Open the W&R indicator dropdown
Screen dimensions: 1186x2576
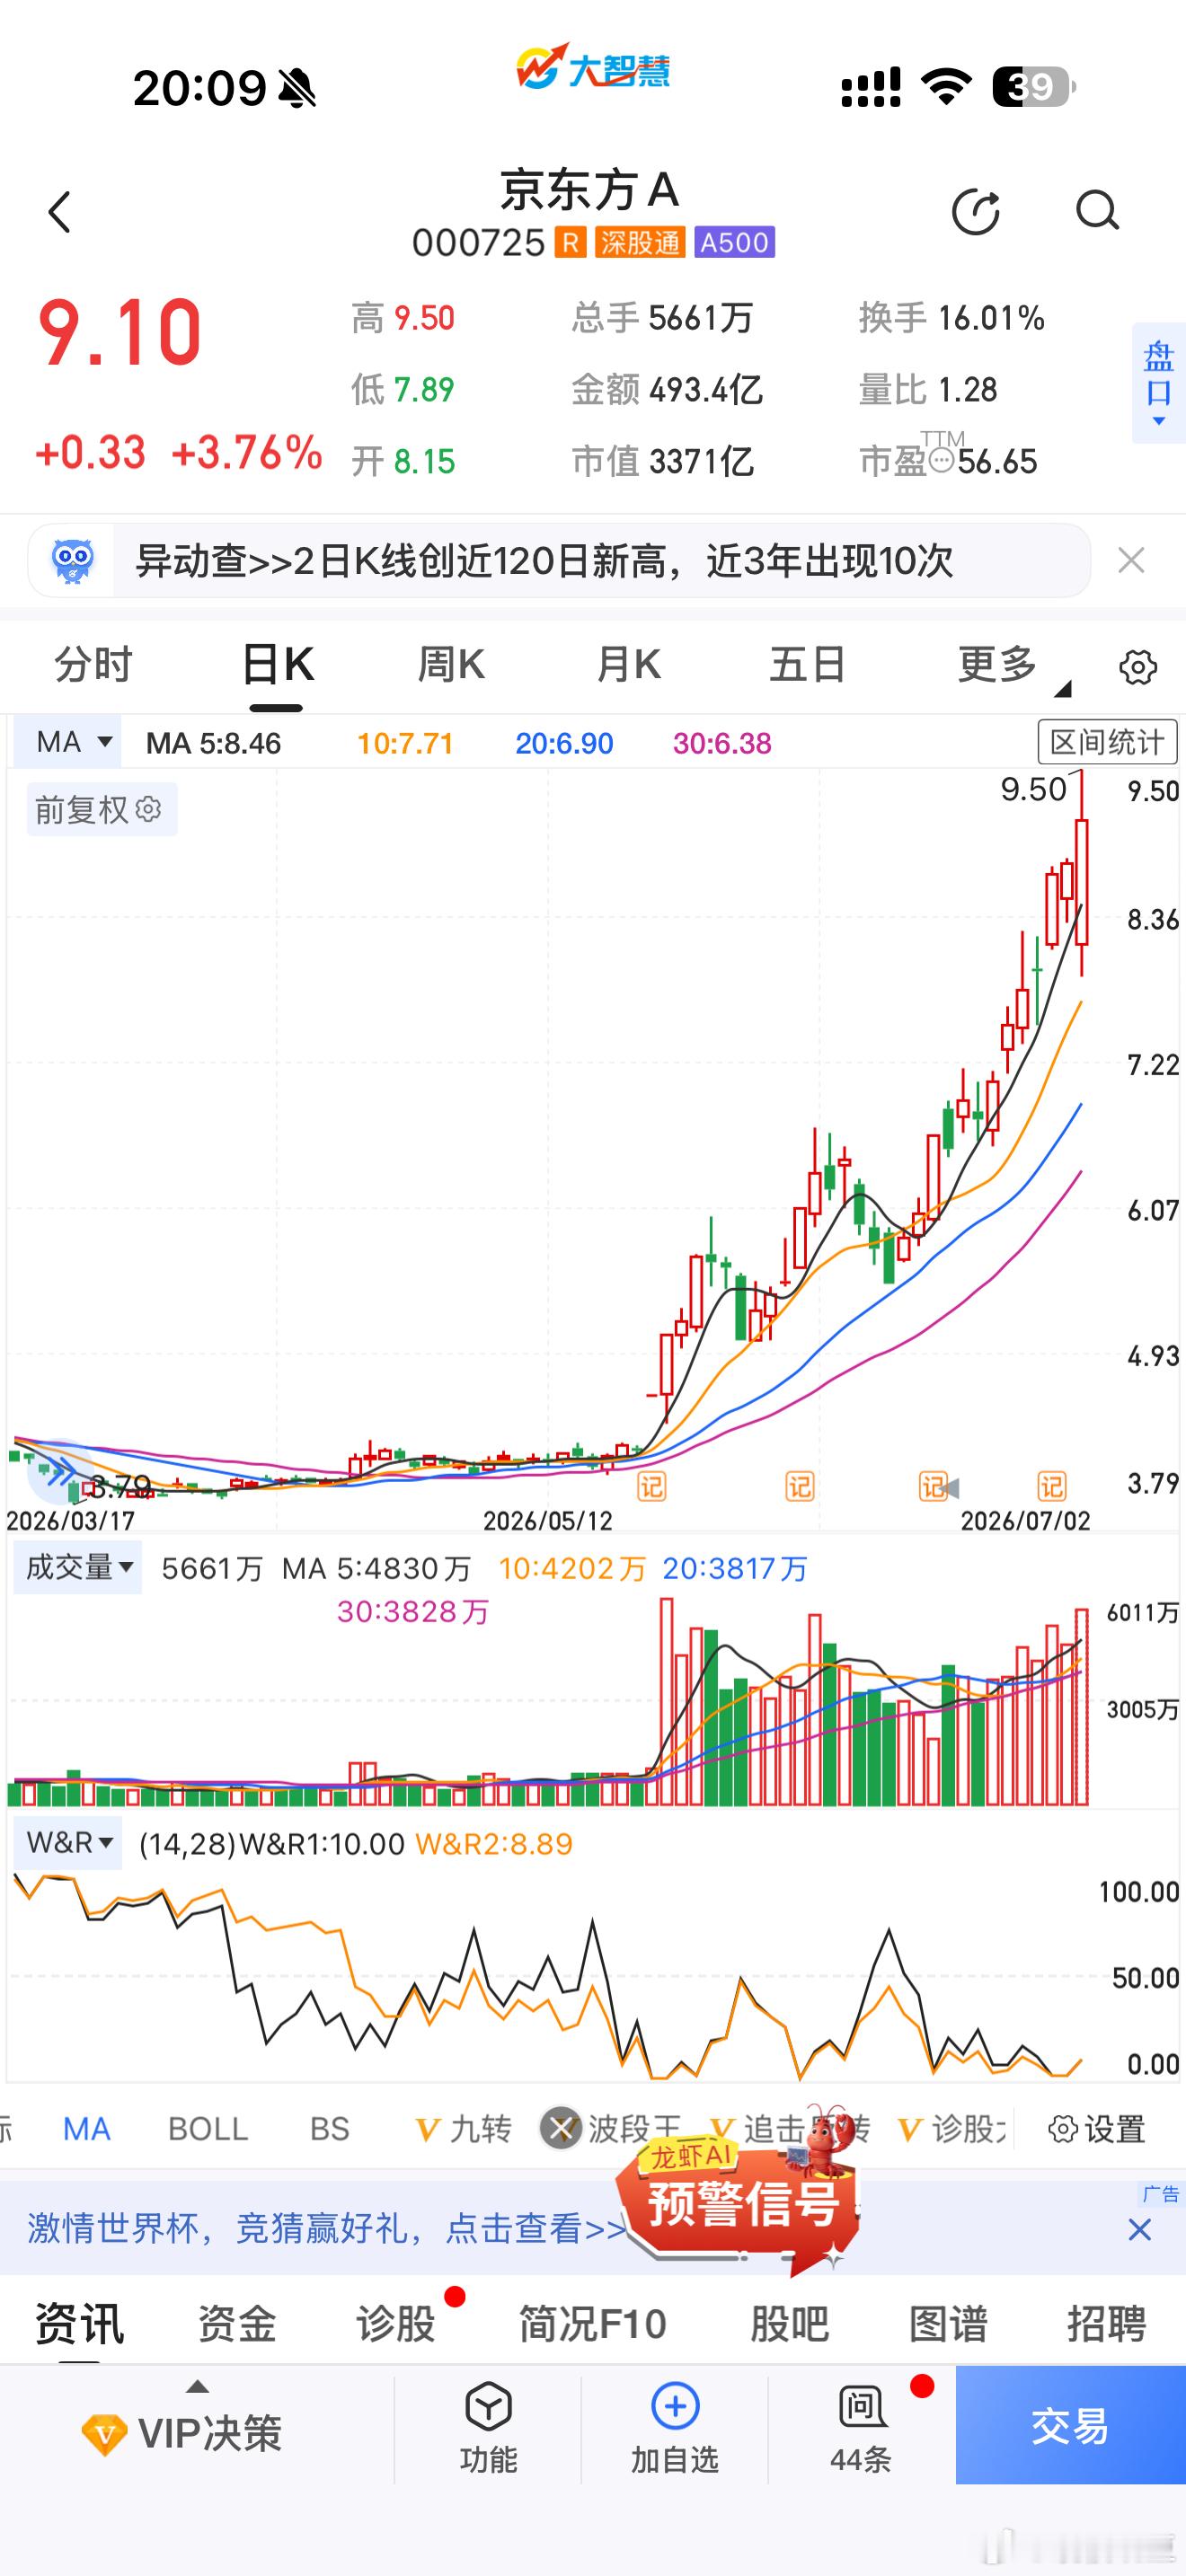[68, 1842]
